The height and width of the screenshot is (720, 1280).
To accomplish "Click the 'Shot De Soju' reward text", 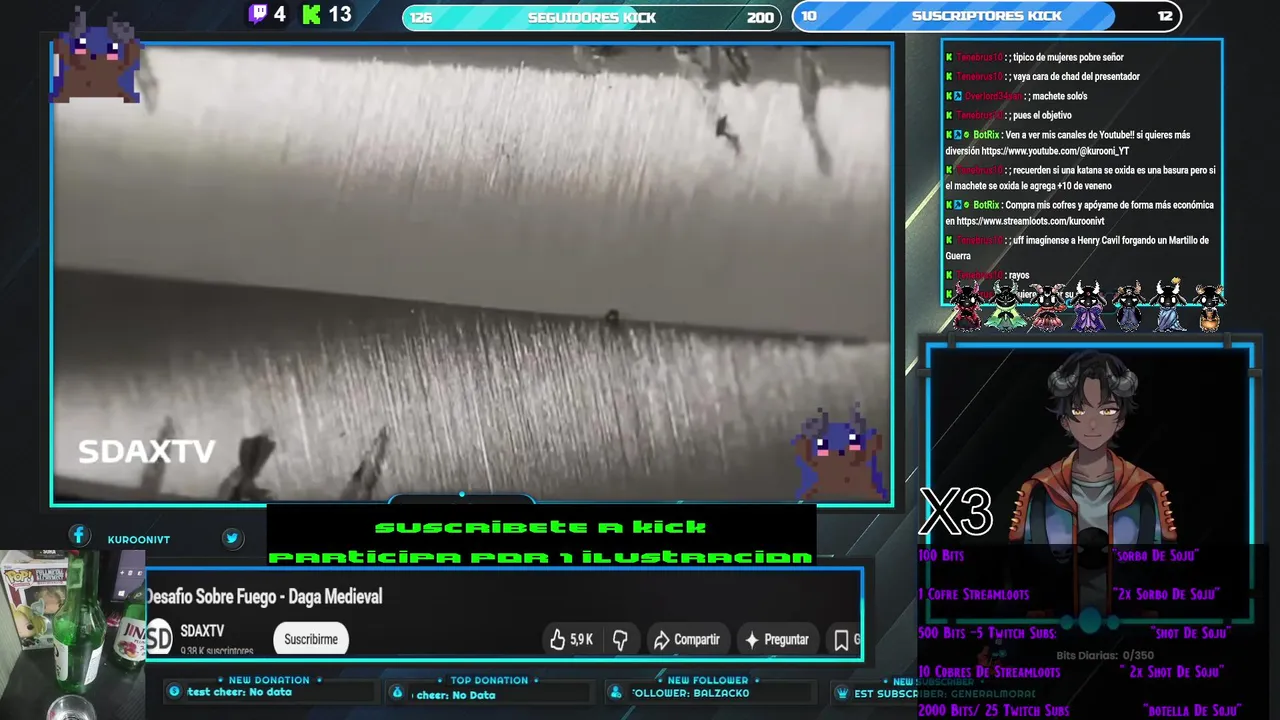I will pyautogui.click(x=1189, y=633).
